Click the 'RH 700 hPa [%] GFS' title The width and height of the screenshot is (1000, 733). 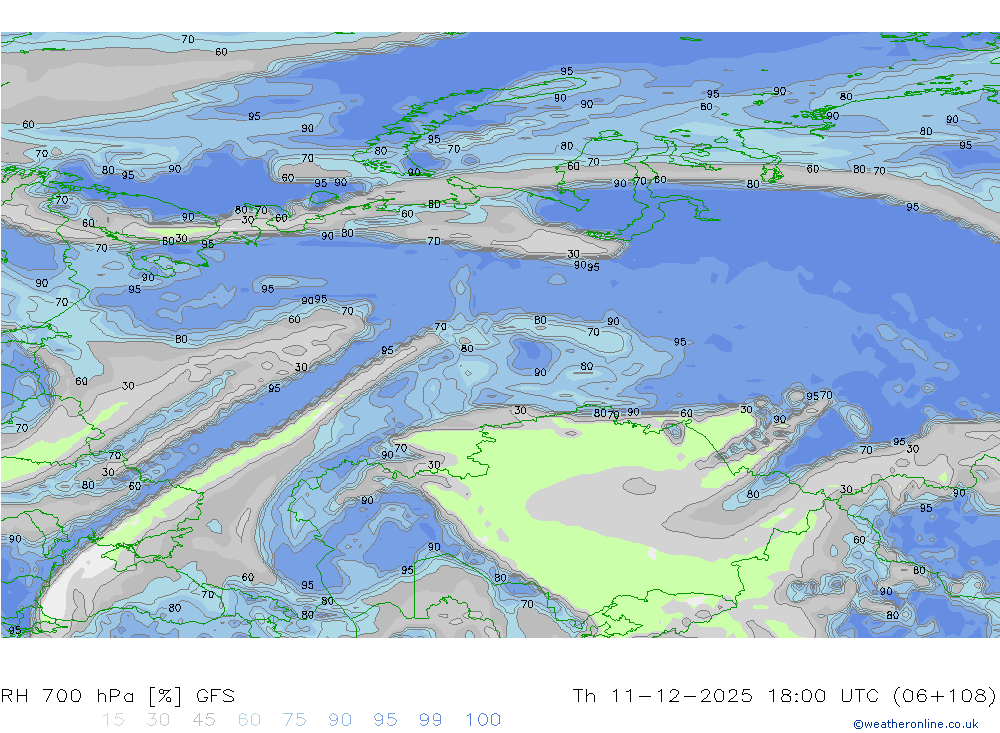(118, 695)
